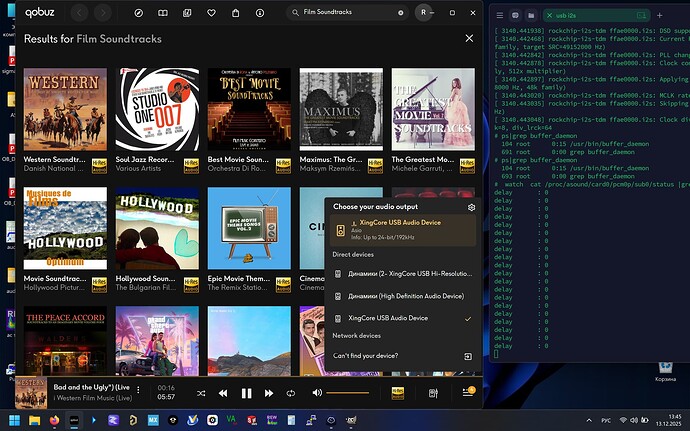Select the usb i2s terminal tab

click(596, 15)
